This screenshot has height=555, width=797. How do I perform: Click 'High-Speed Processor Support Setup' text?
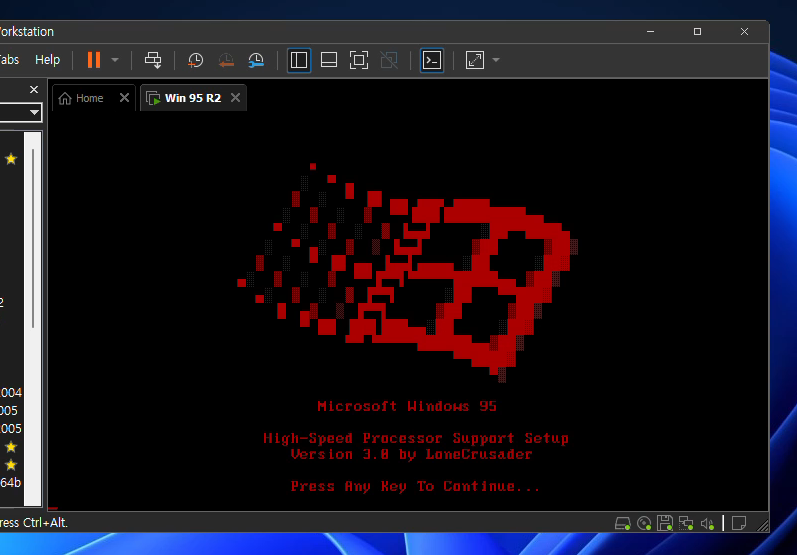(416, 438)
